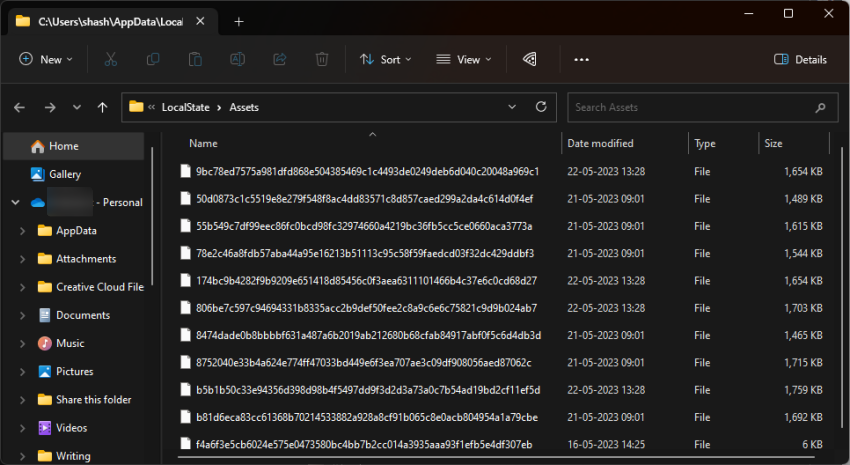Image resolution: width=850 pixels, height=465 pixels.
Task: Click the Rename icon in toolbar
Action: (238, 59)
